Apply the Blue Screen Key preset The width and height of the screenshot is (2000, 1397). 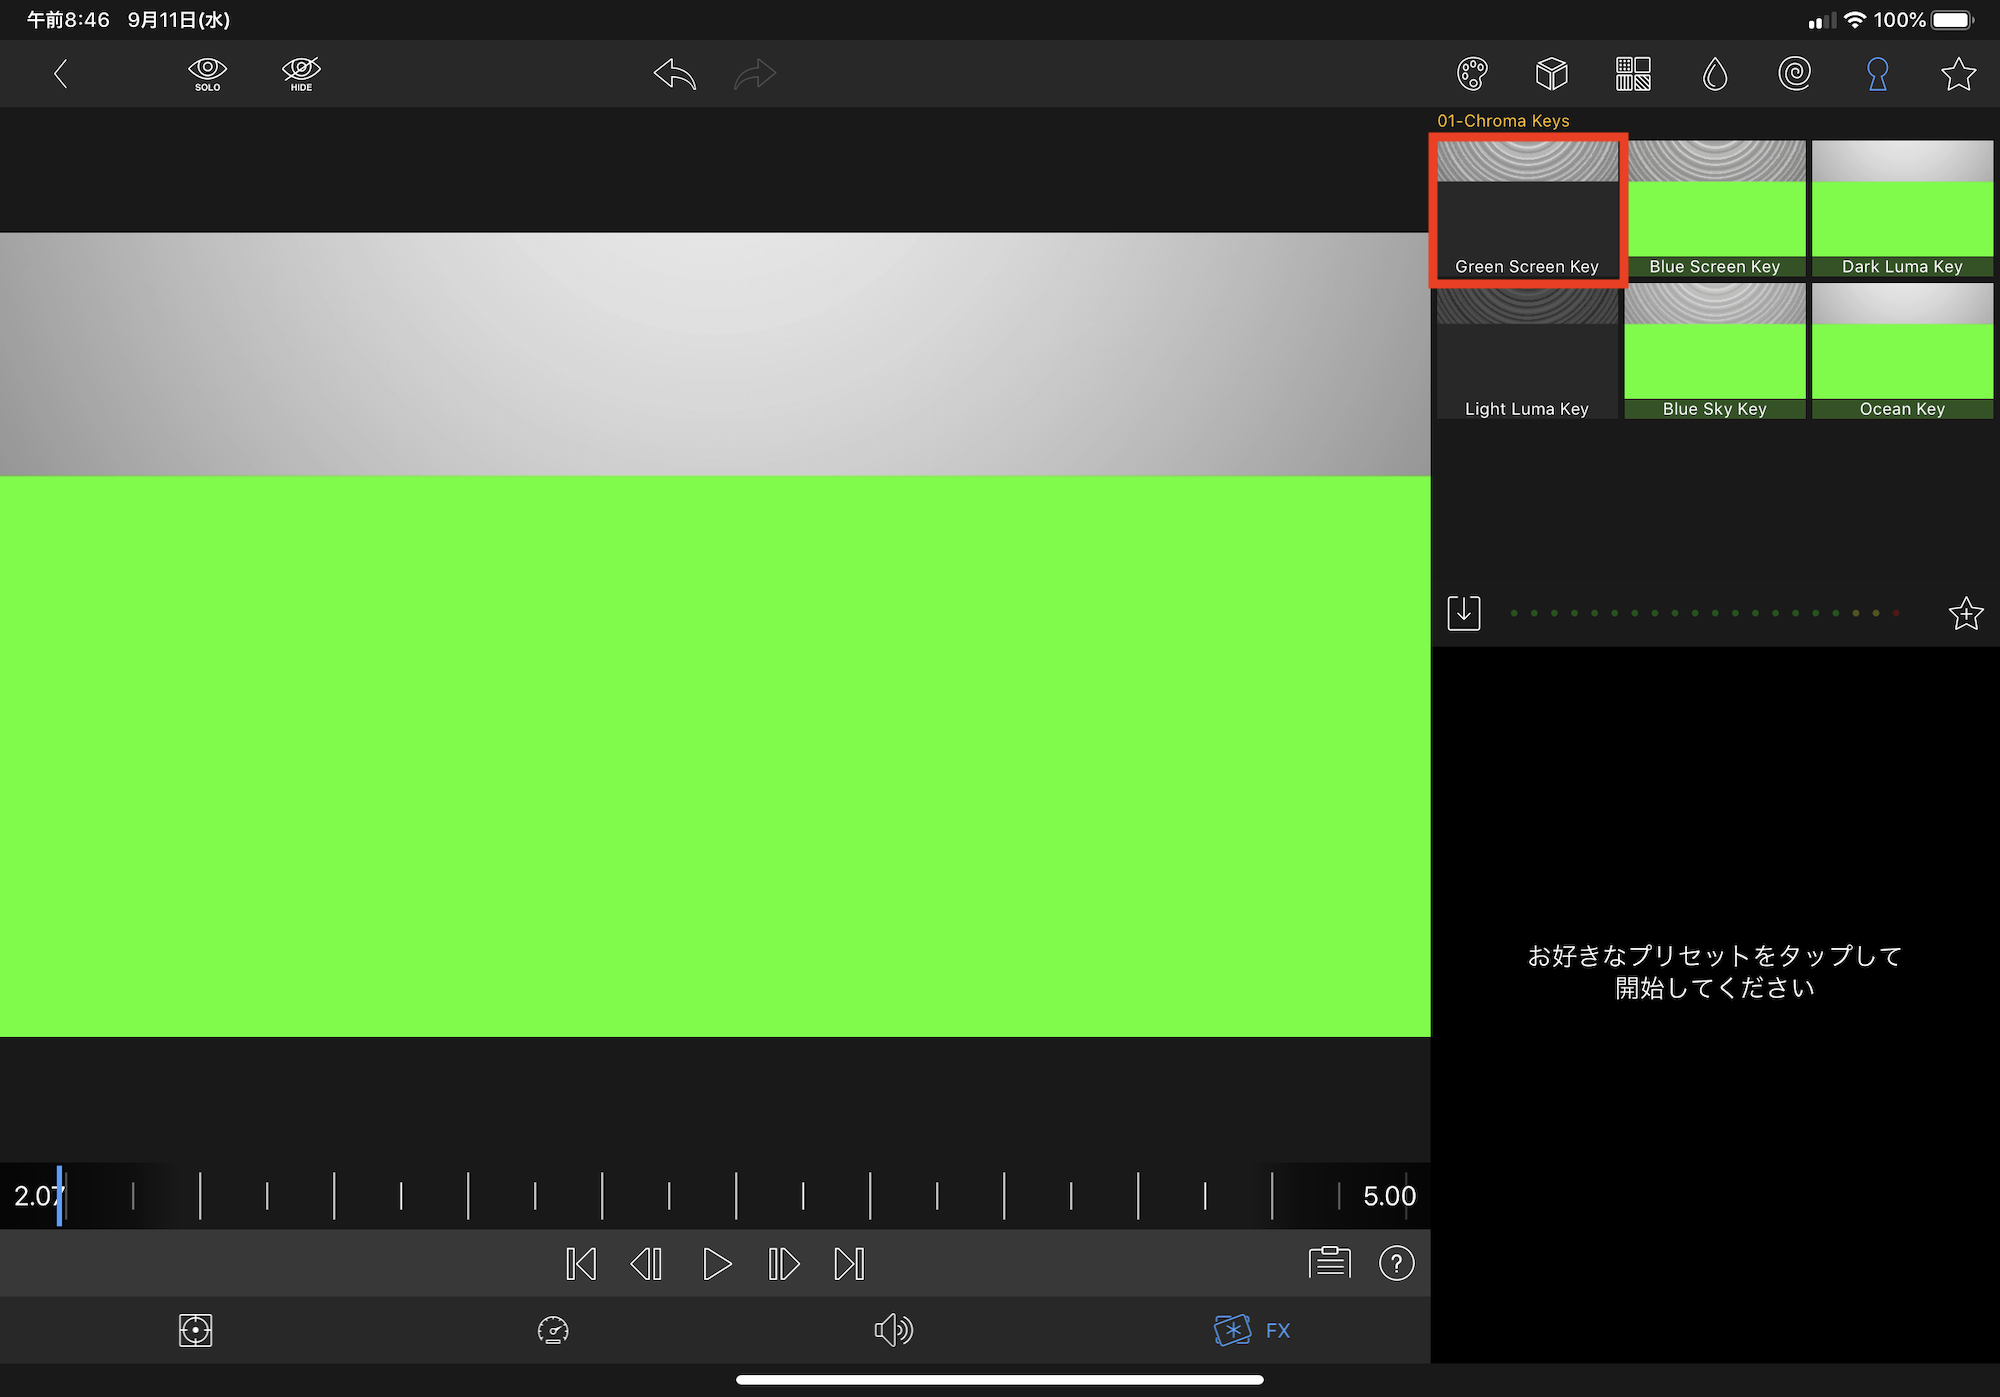(x=1714, y=209)
